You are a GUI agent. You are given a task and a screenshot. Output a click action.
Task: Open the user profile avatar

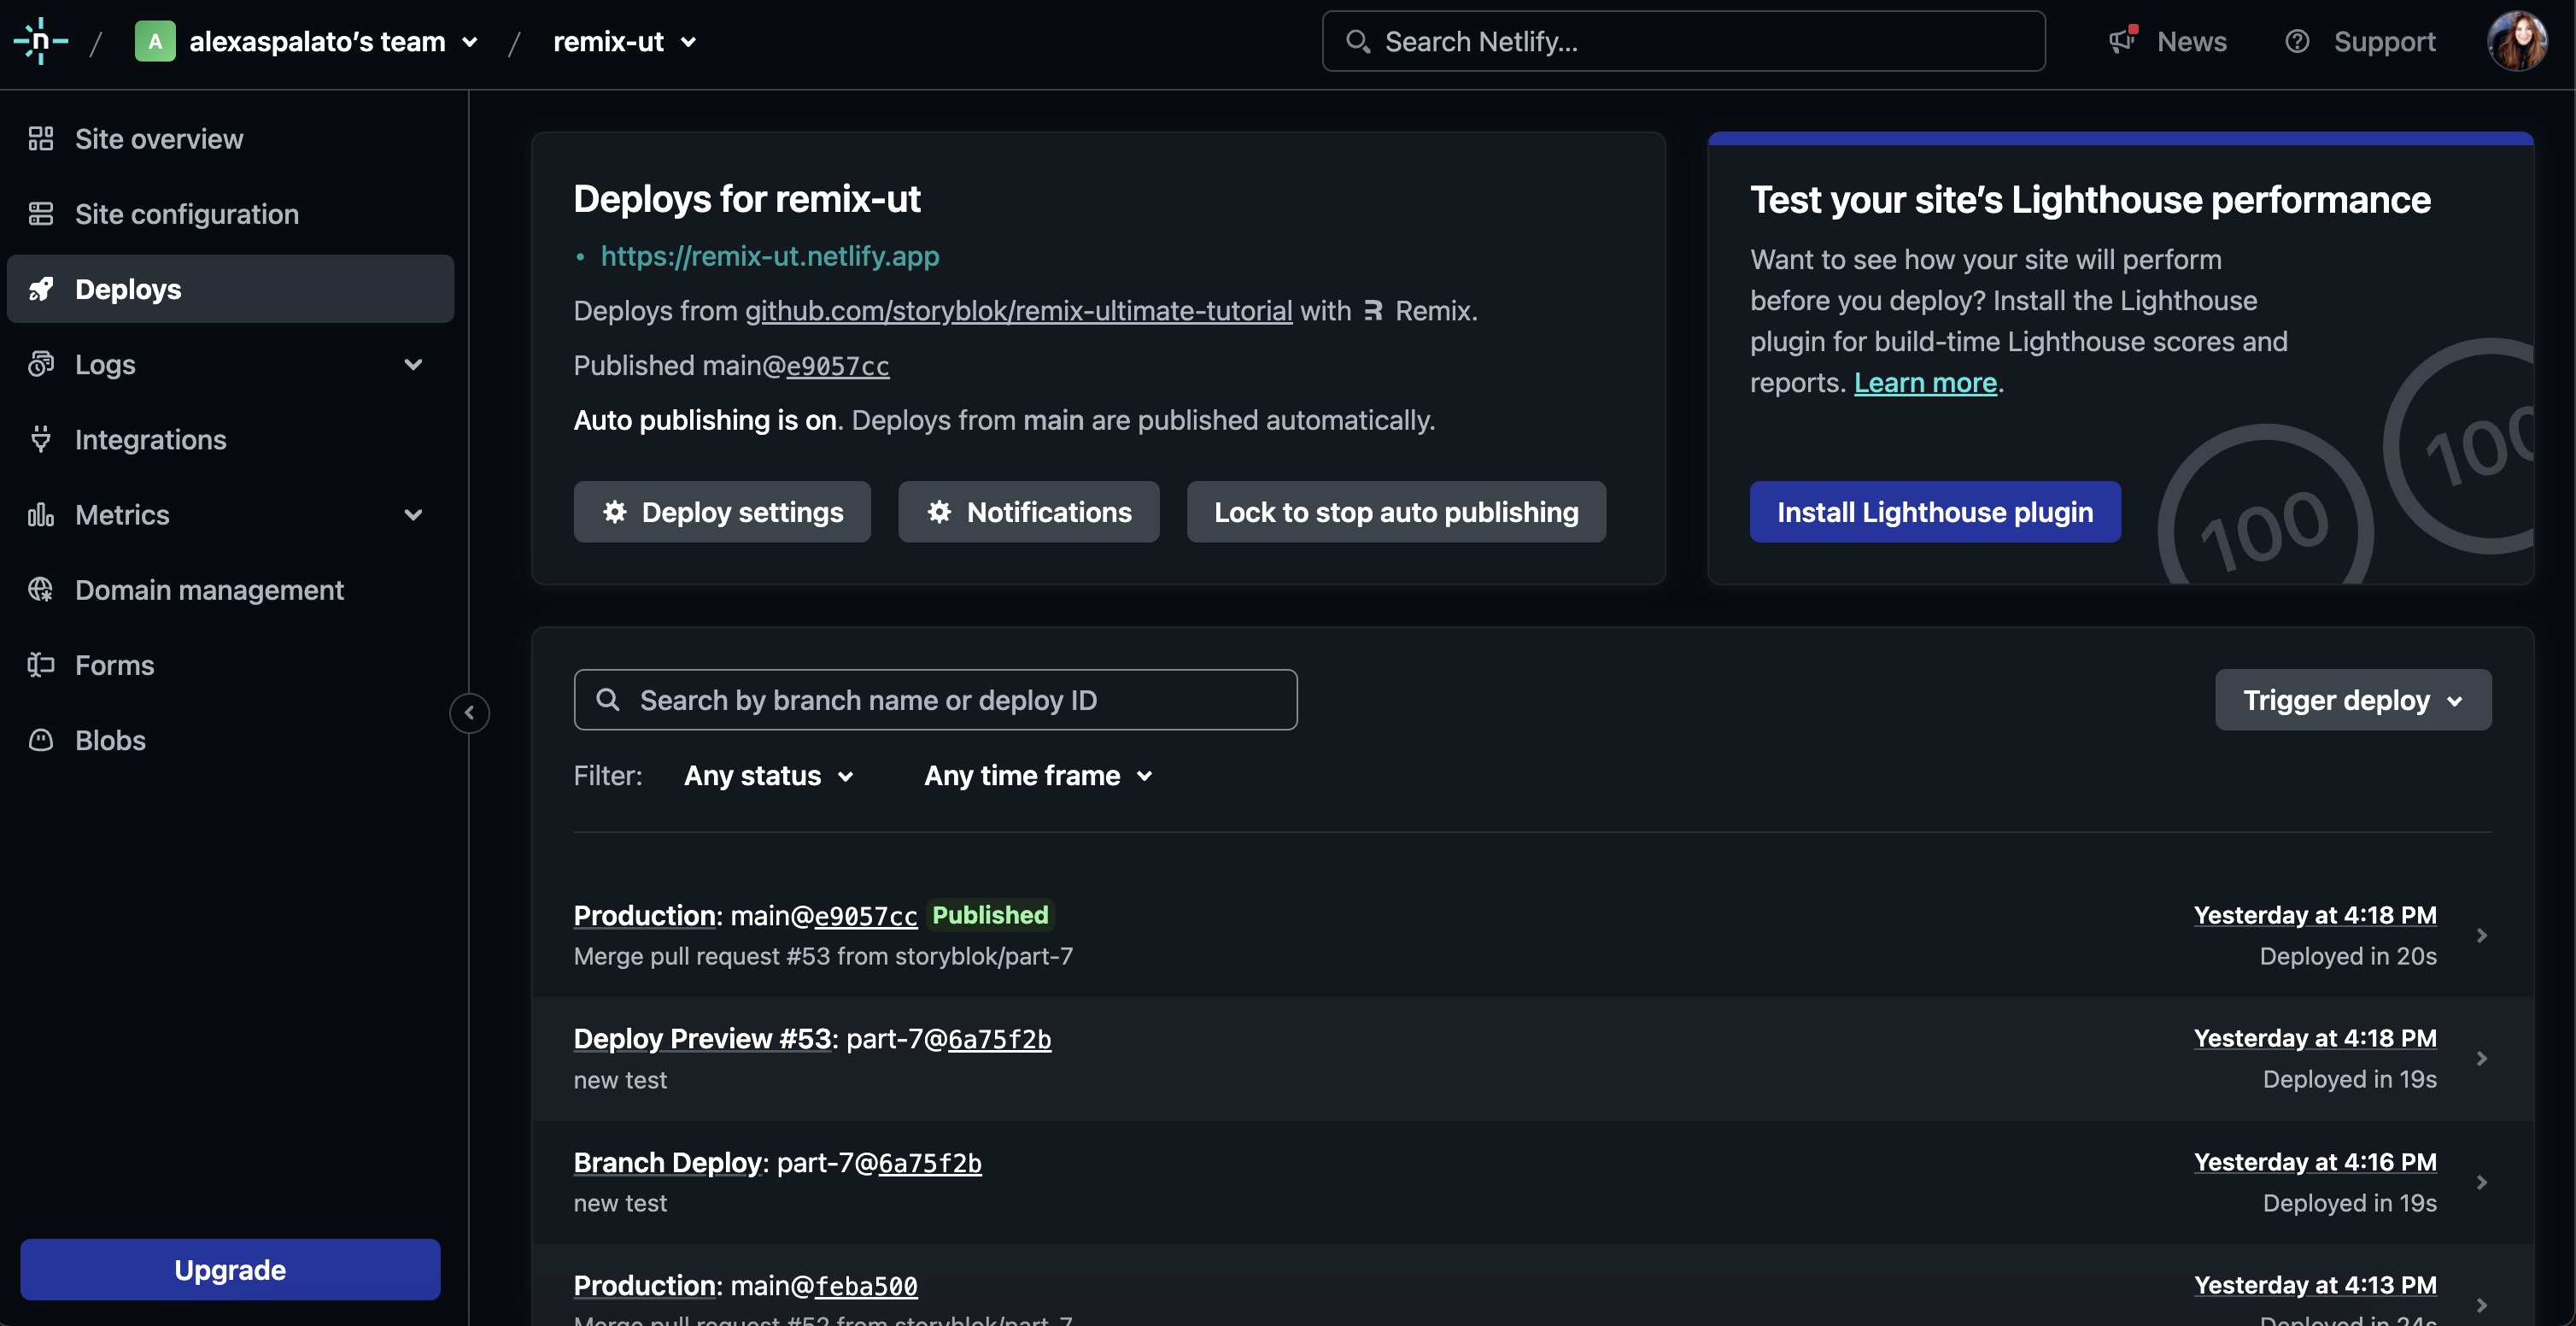tap(2517, 41)
